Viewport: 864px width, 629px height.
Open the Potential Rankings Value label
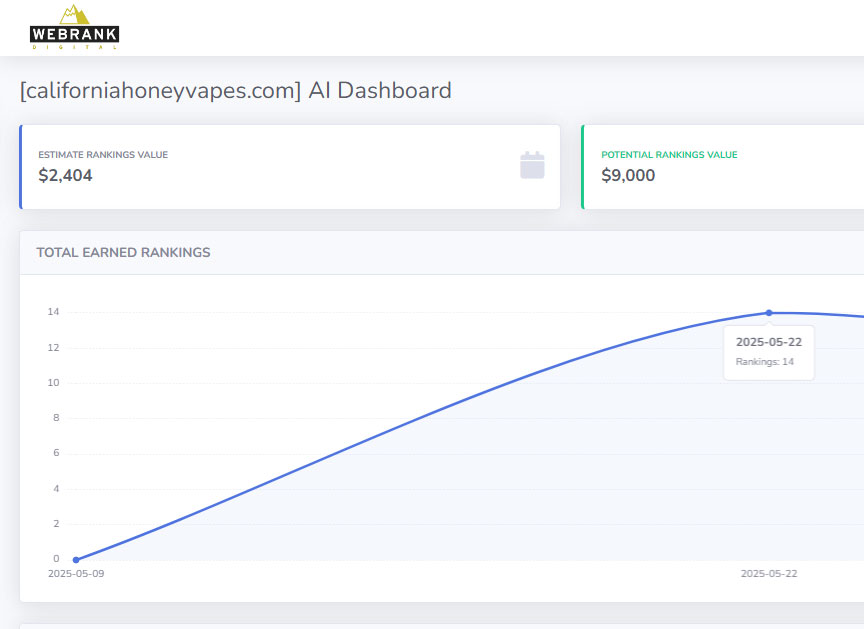[669, 155]
